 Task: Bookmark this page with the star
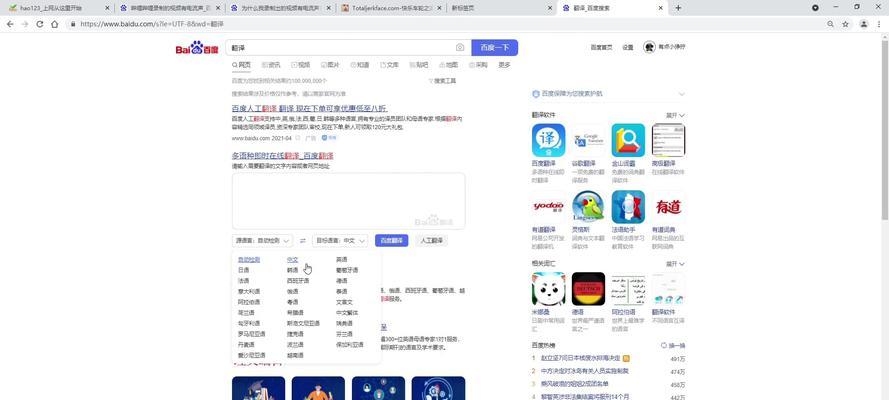coord(845,24)
